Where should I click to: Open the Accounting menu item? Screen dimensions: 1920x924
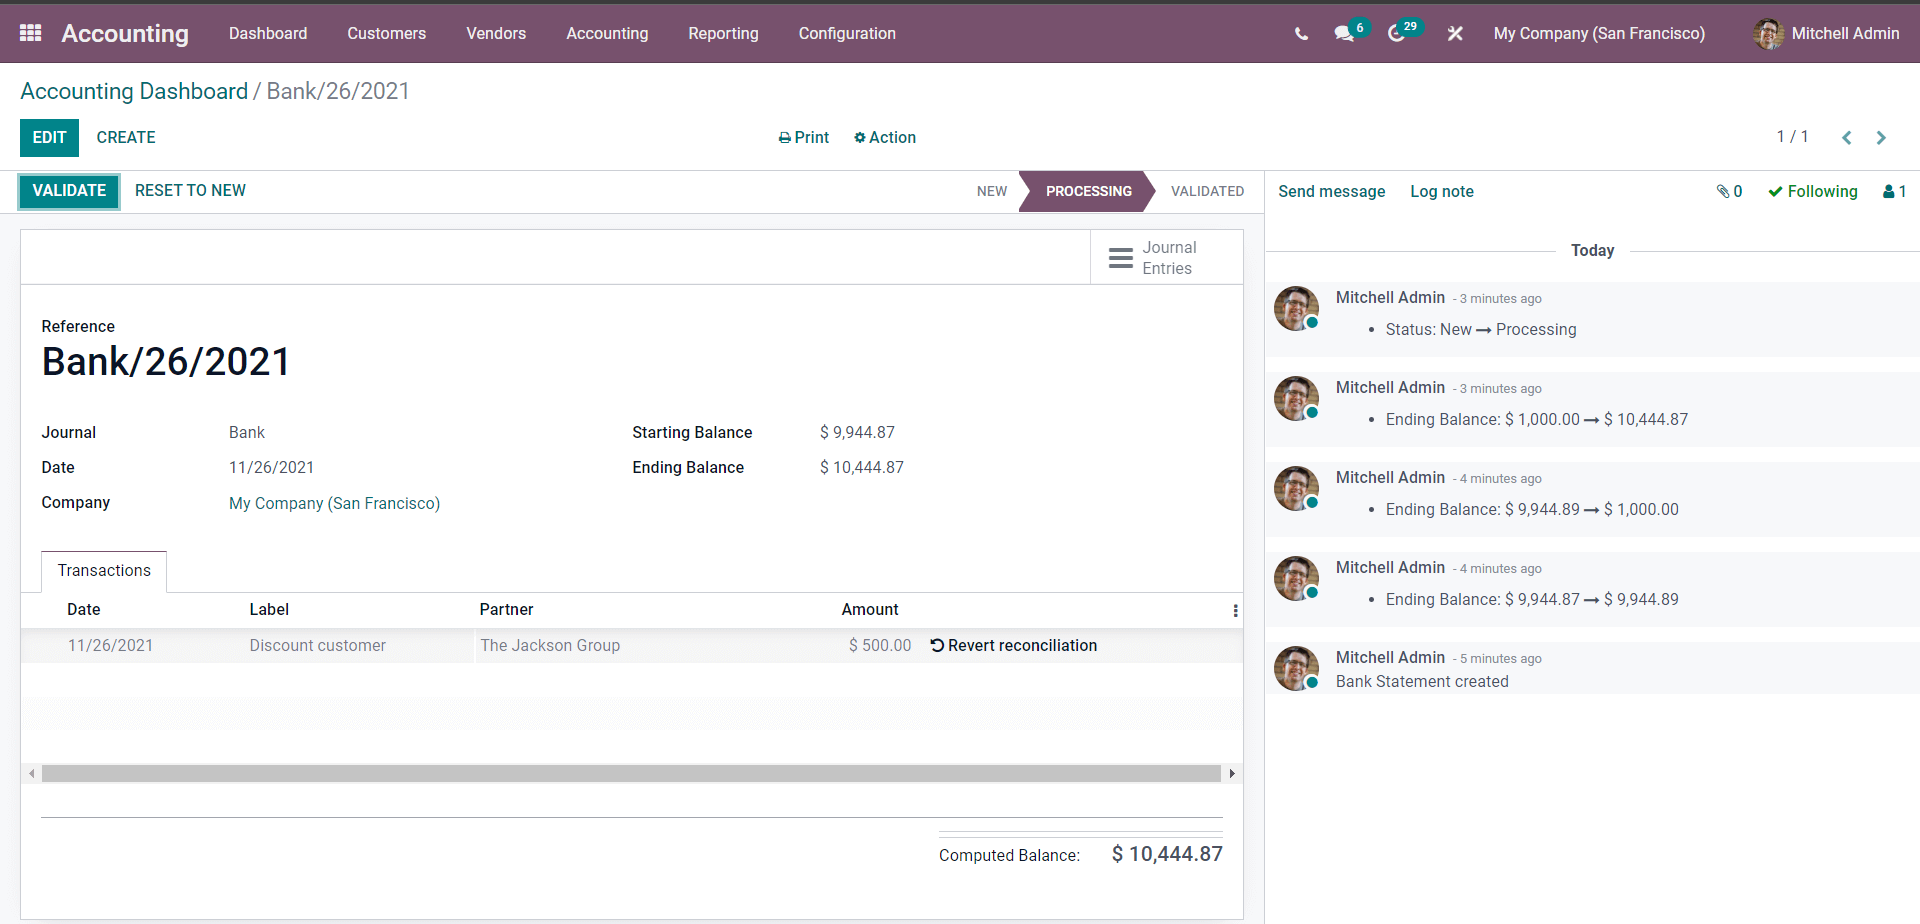(607, 33)
